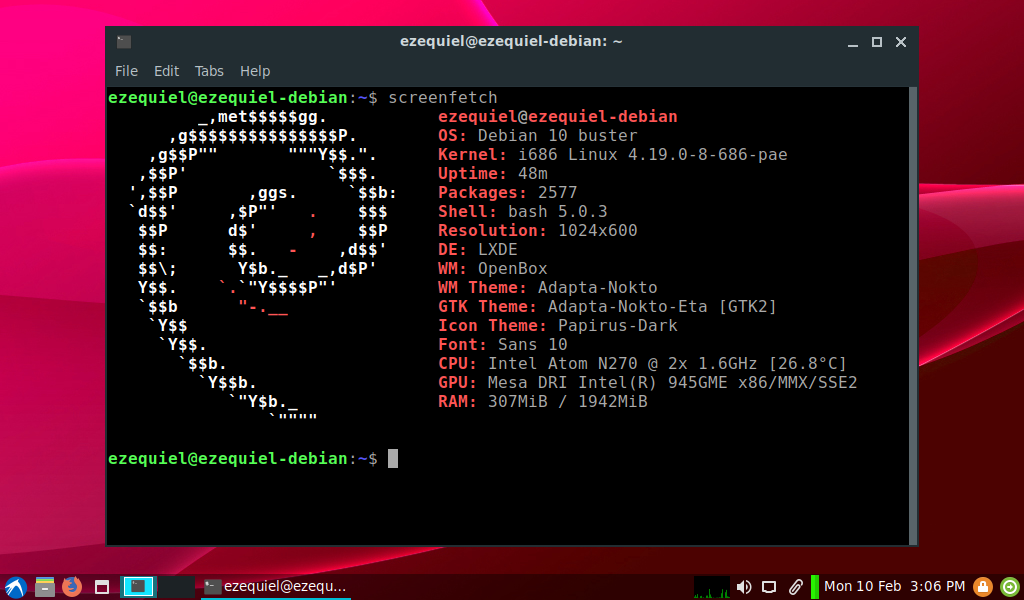Open the File menu
1024x600 pixels.
[126, 71]
